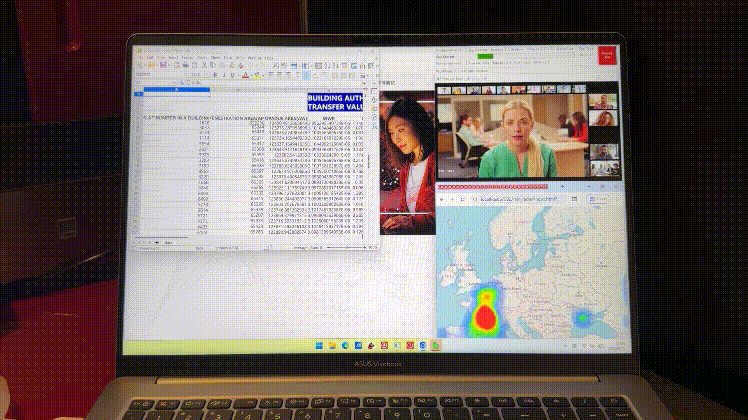Viewport: 748px width, 420px height.
Task: Open the green LibreOffice Calc taskbar icon
Action: (x=436, y=346)
